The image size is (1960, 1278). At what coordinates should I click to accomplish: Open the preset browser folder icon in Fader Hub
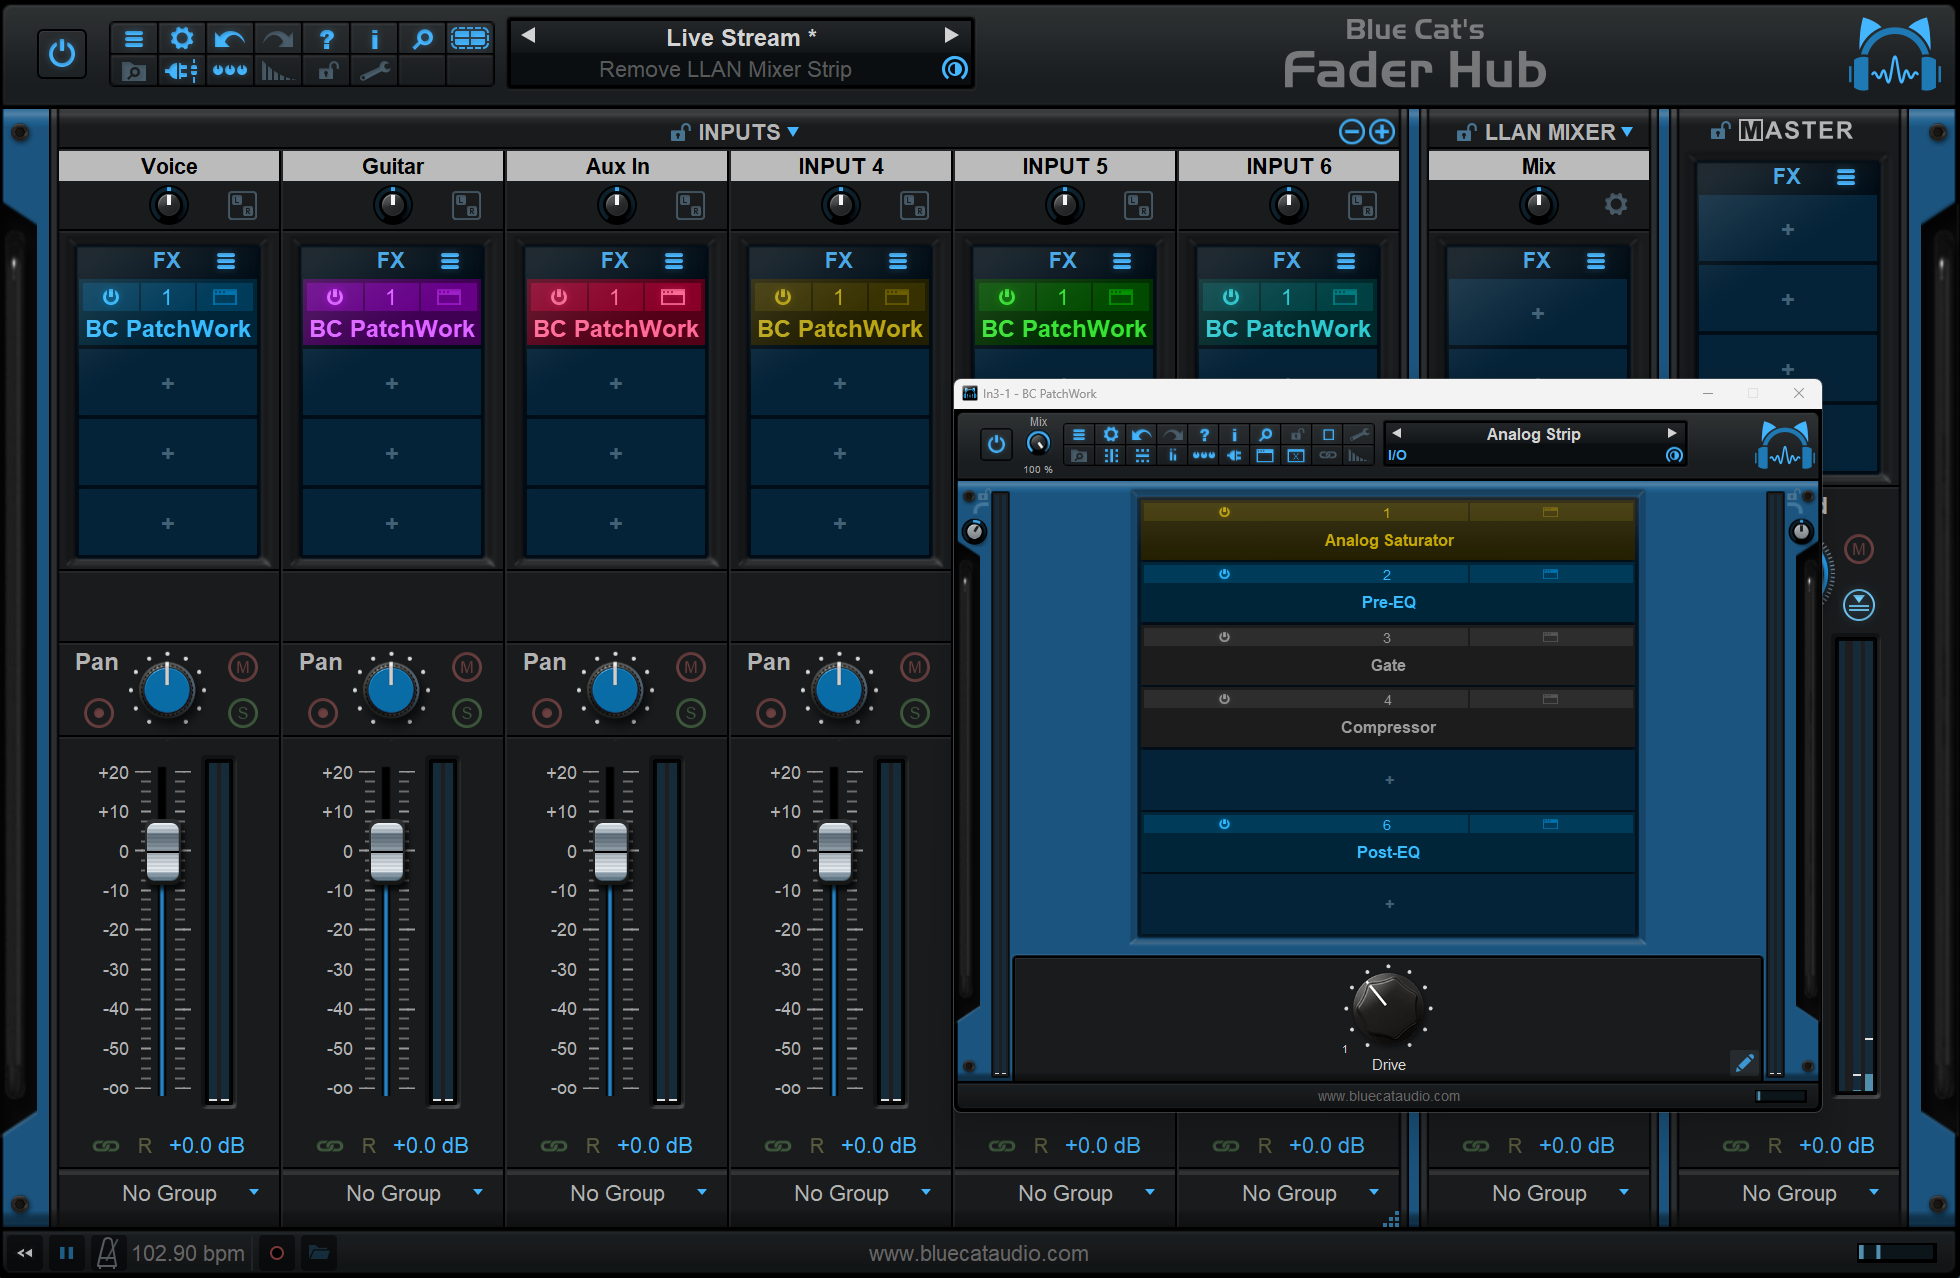[x=133, y=71]
